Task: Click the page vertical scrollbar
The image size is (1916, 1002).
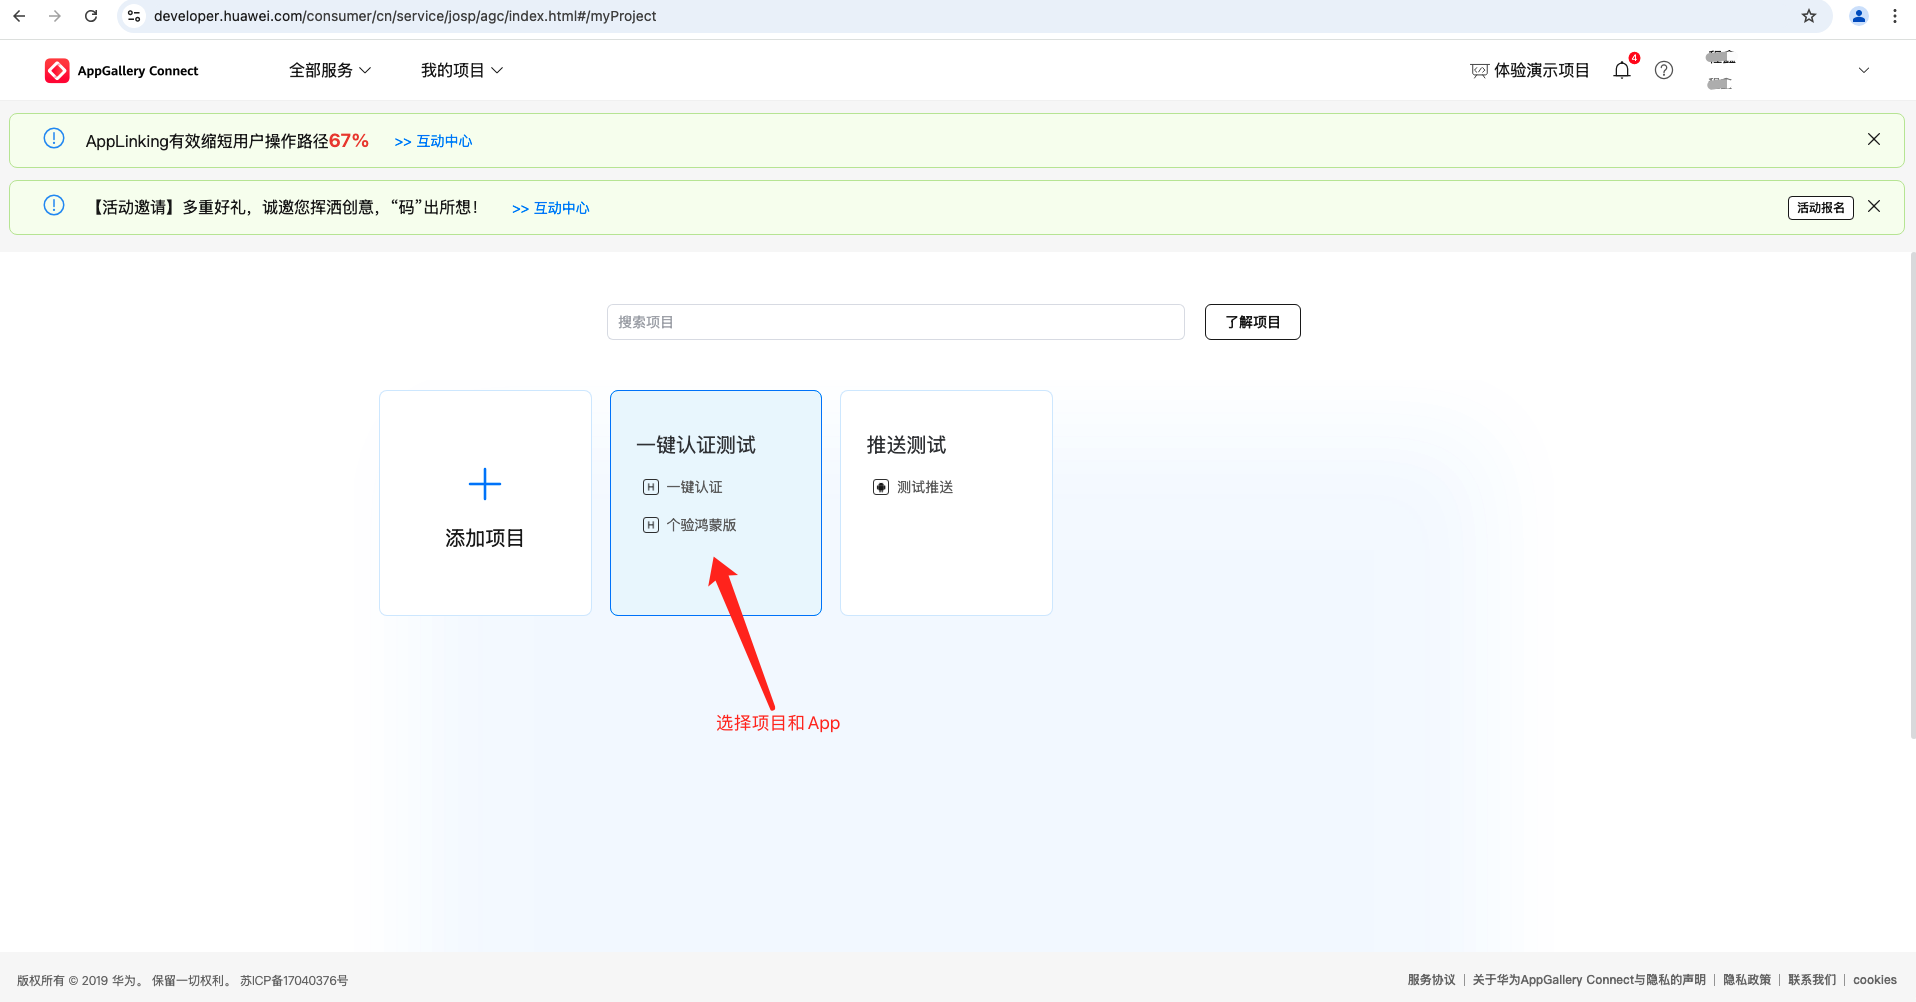Action: [1912, 496]
